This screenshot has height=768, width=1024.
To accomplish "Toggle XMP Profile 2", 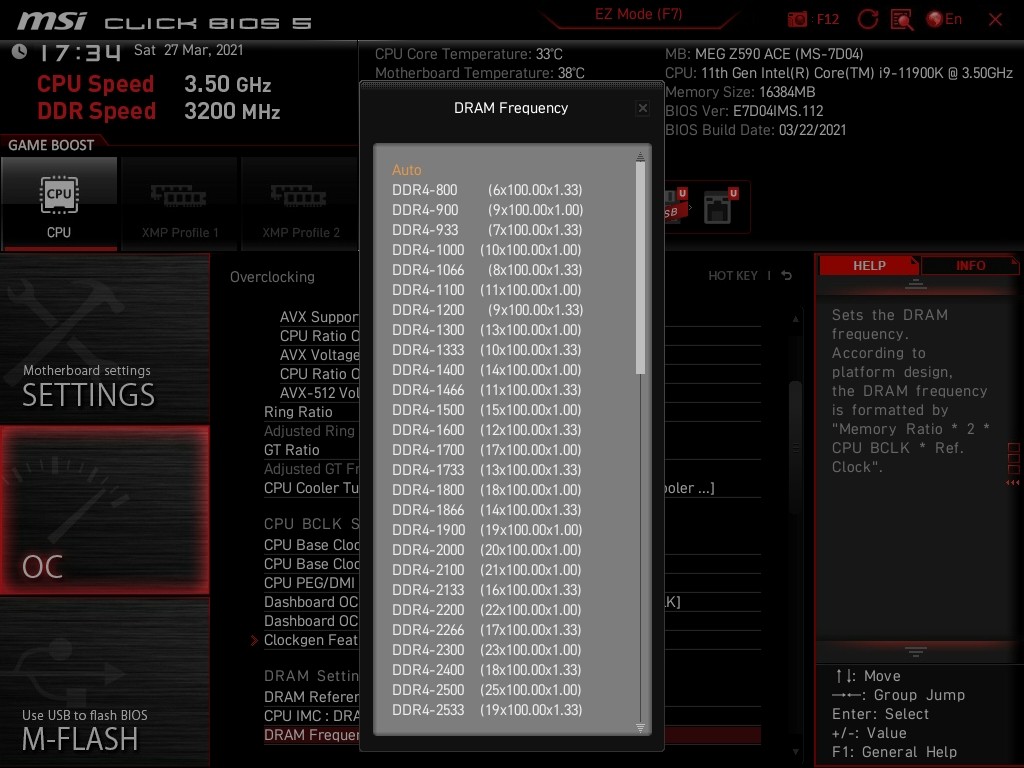I will point(300,203).
